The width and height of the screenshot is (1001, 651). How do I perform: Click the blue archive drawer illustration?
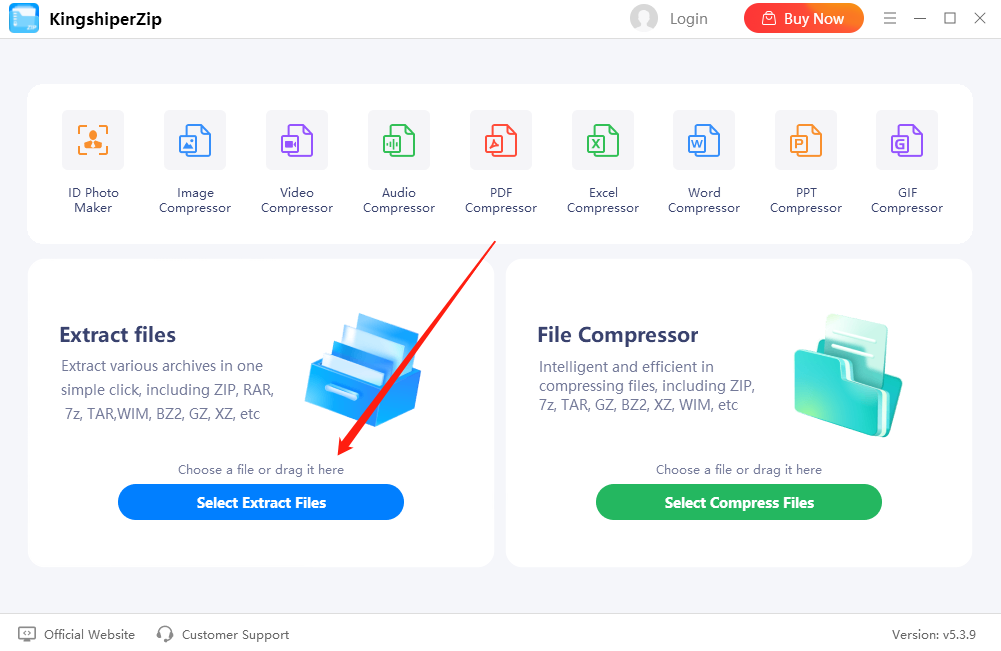(x=362, y=369)
